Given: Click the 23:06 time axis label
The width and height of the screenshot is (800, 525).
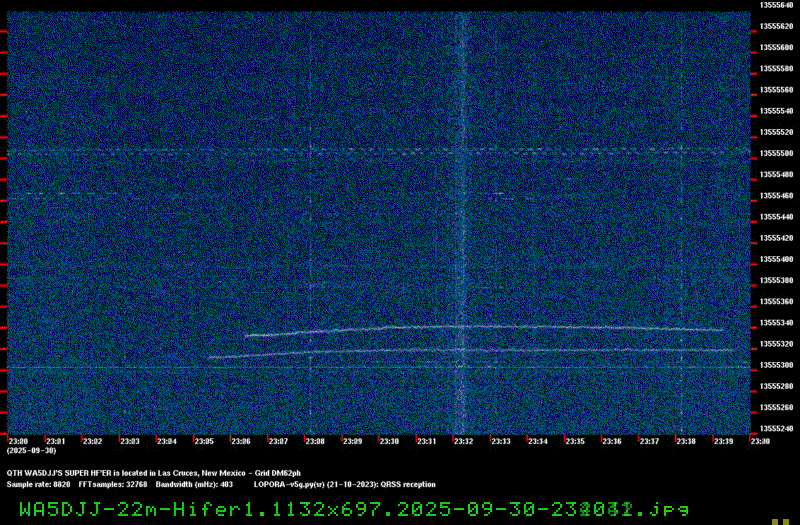Looking at the screenshot, I should pos(241,441).
